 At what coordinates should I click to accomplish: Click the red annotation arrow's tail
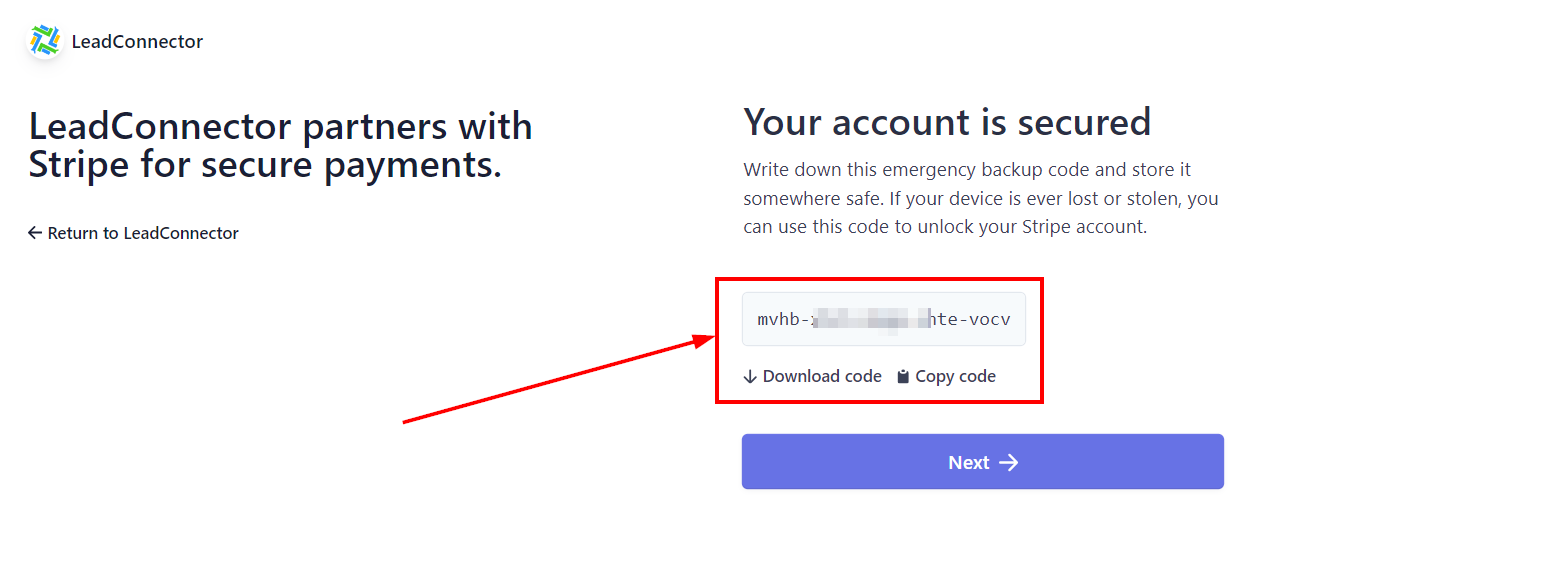[x=405, y=422]
